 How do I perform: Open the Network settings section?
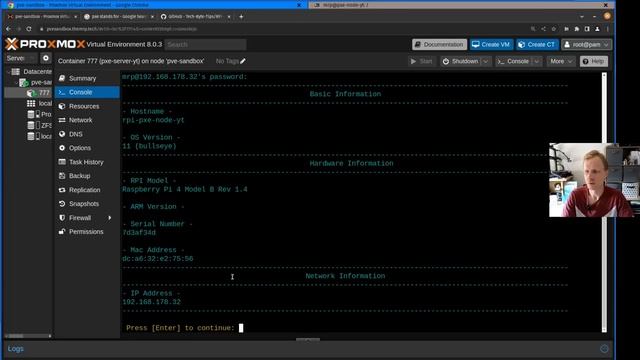87,120
